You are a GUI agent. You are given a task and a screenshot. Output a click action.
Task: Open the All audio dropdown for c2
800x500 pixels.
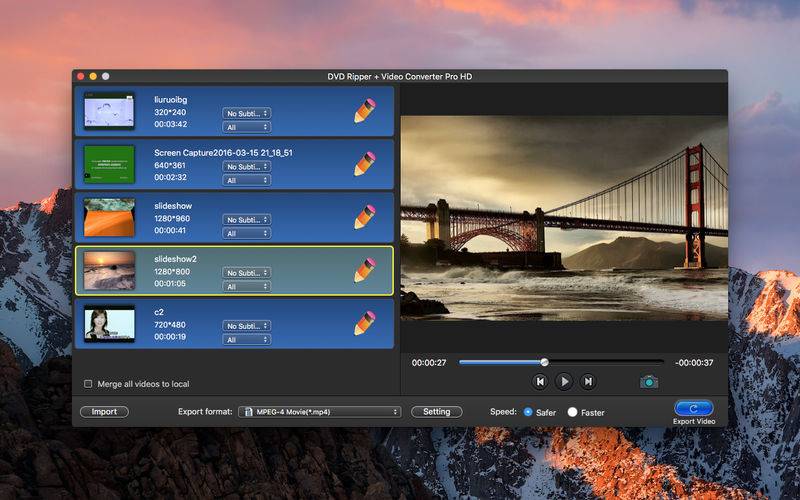[246, 339]
